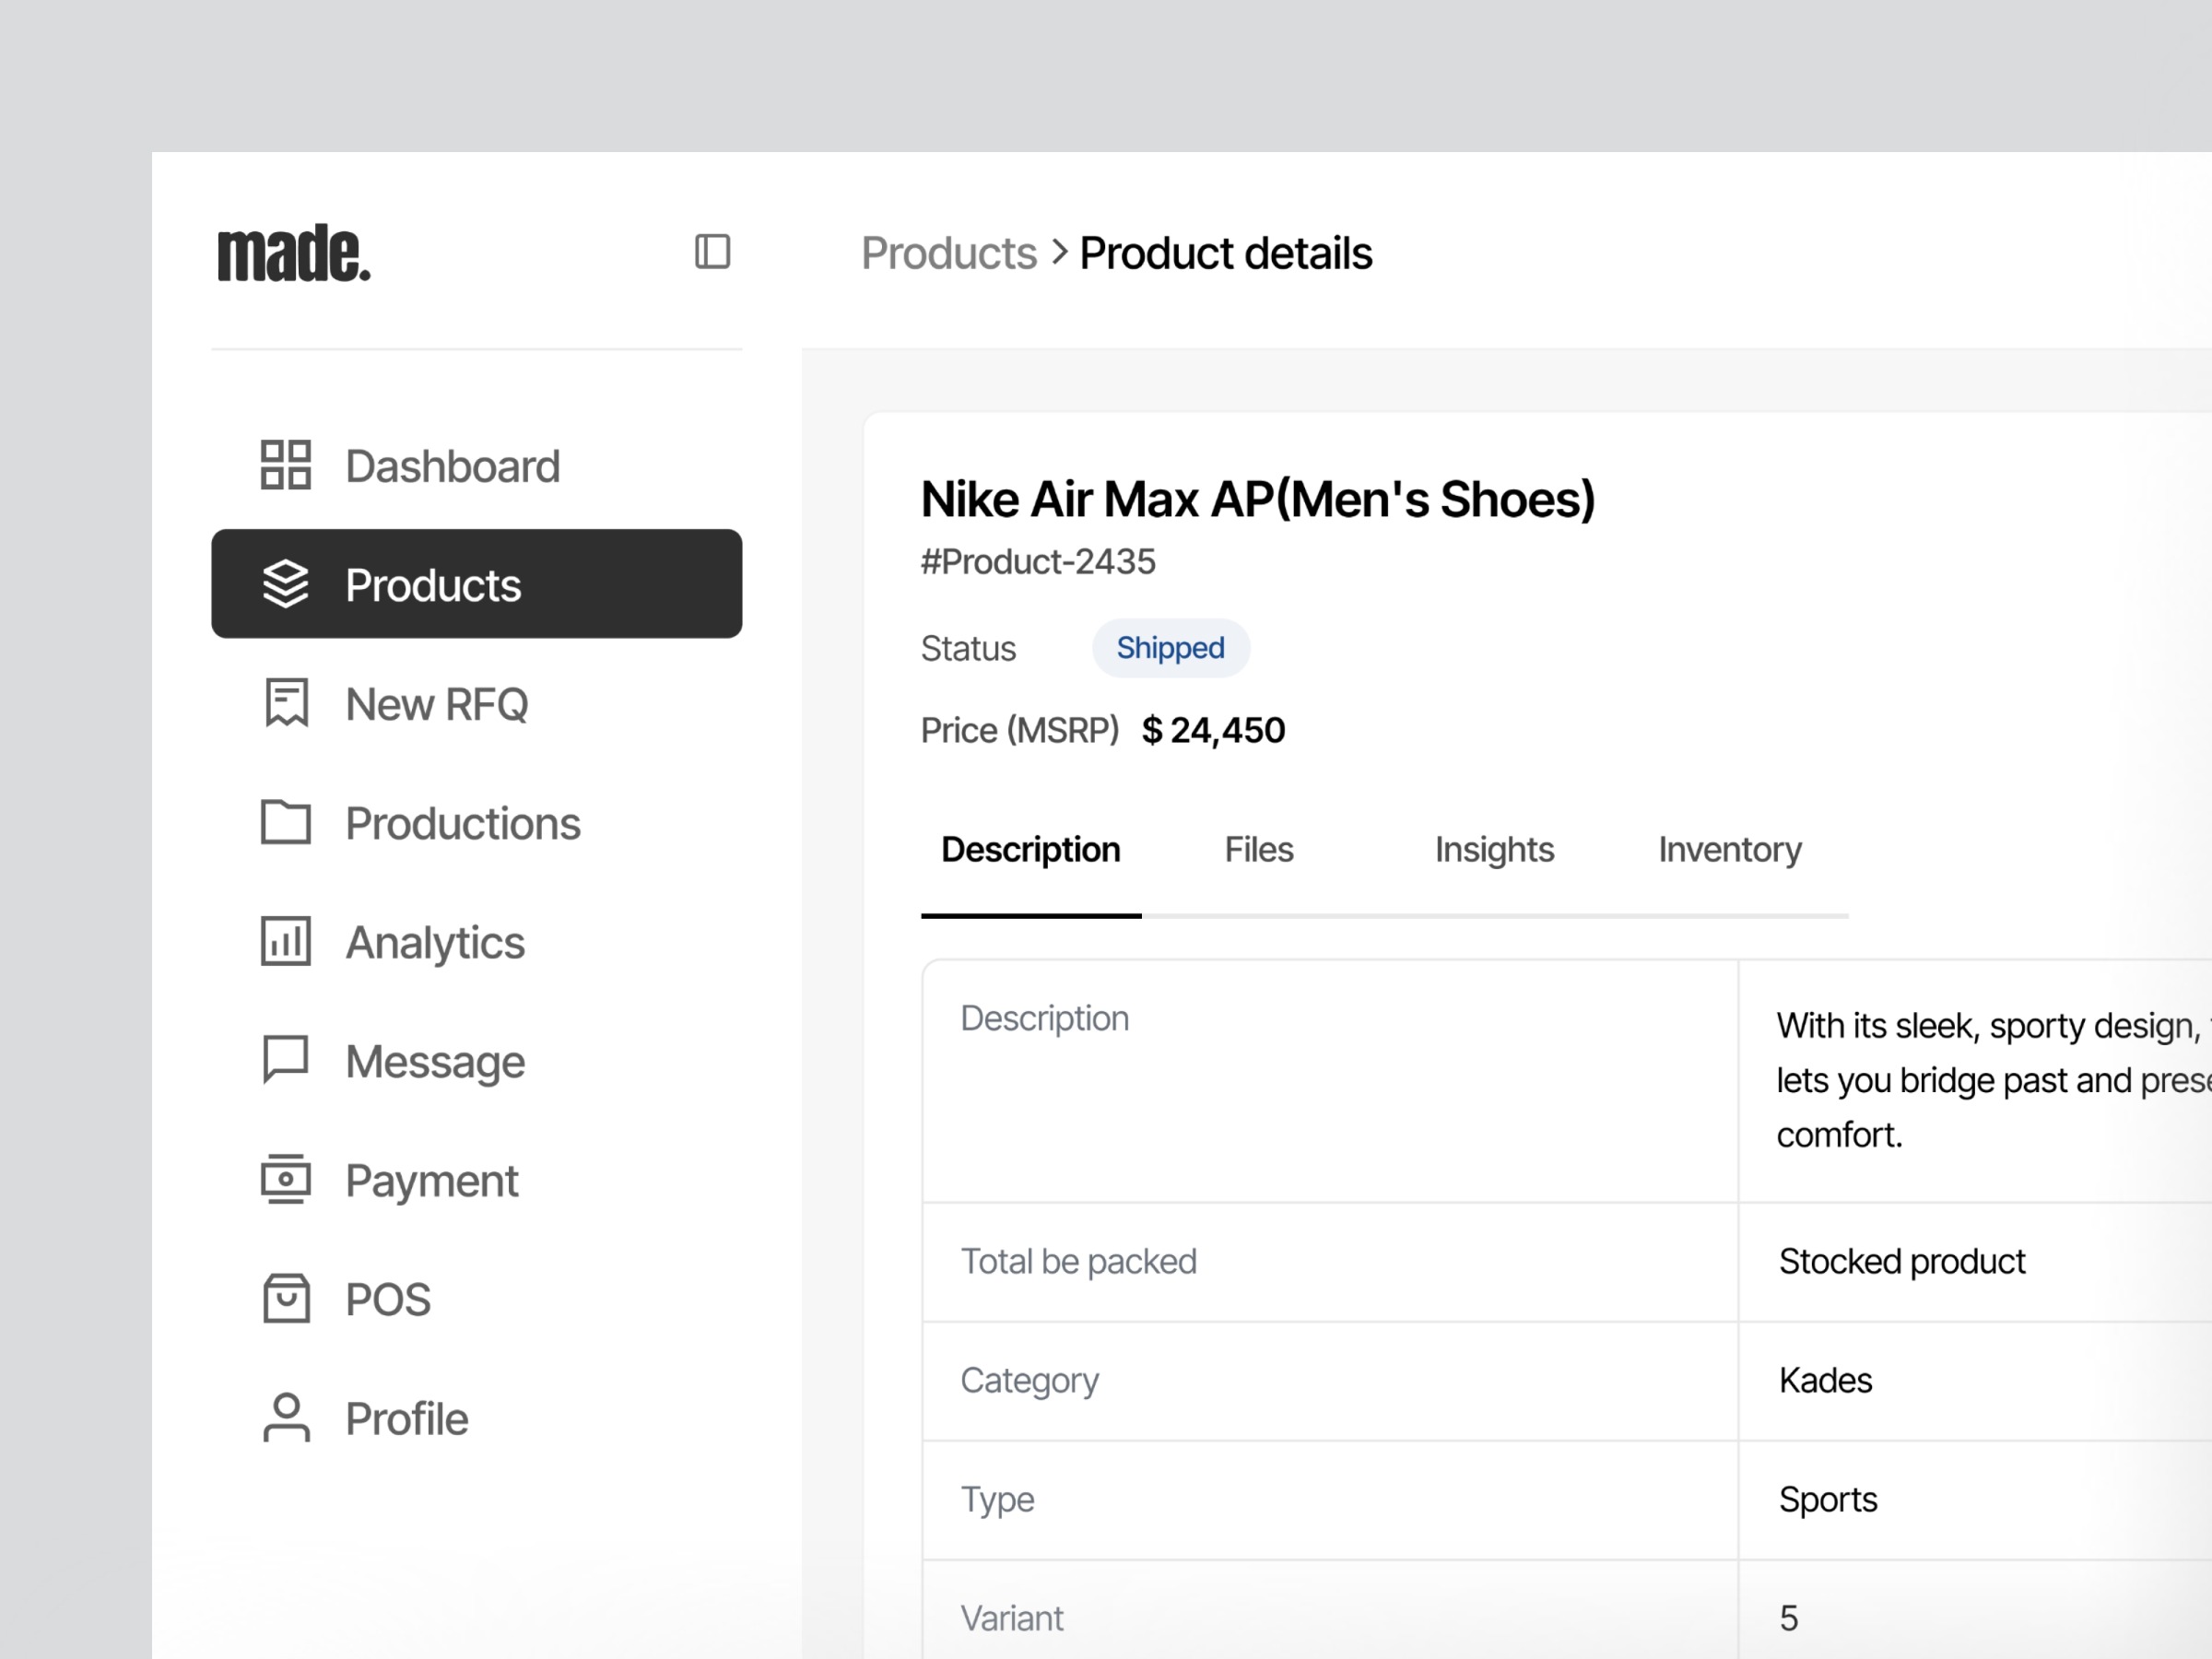Viewport: 2212px width, 1659px height.
Task: Select the POS shopping bag icon
Action: 285,1298
